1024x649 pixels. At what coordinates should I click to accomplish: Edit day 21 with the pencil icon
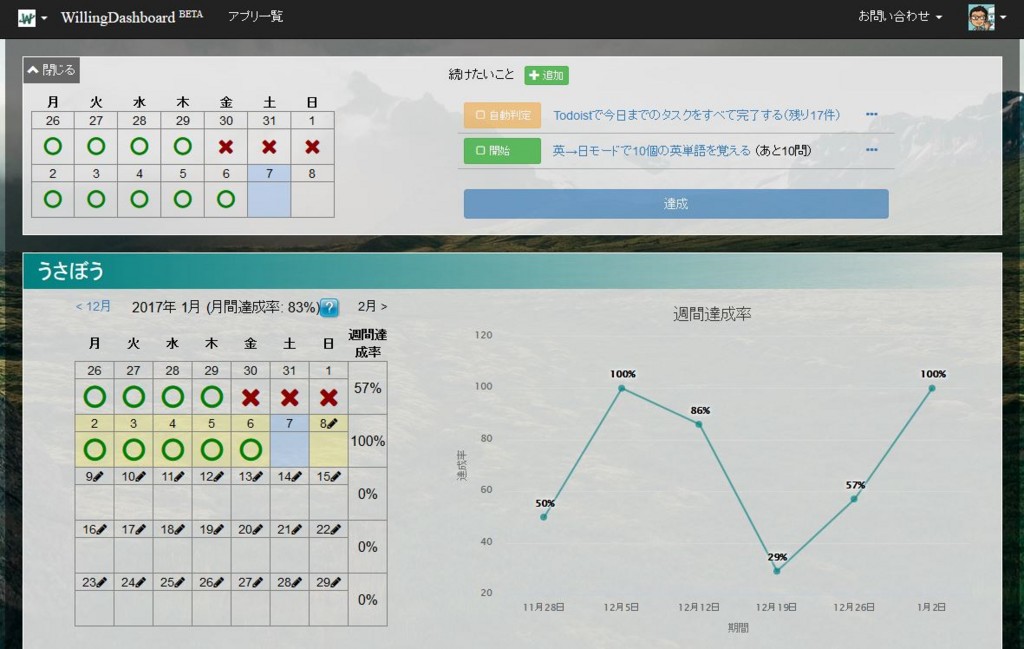tap(296, 530)
